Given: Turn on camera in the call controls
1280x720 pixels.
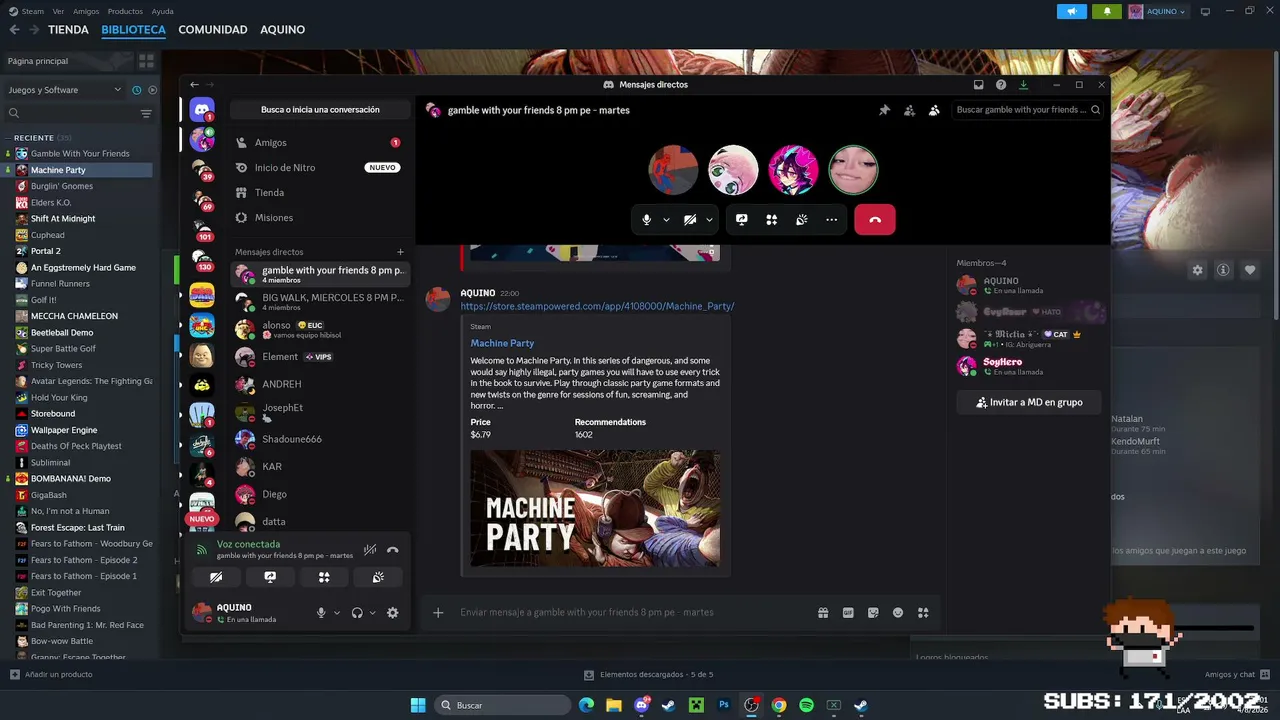Looking at the screenshot, I should (690, 220).
